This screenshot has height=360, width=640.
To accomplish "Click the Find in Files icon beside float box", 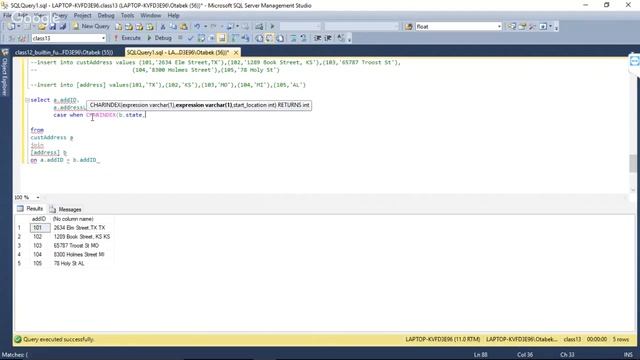I will tap(409, 27).
